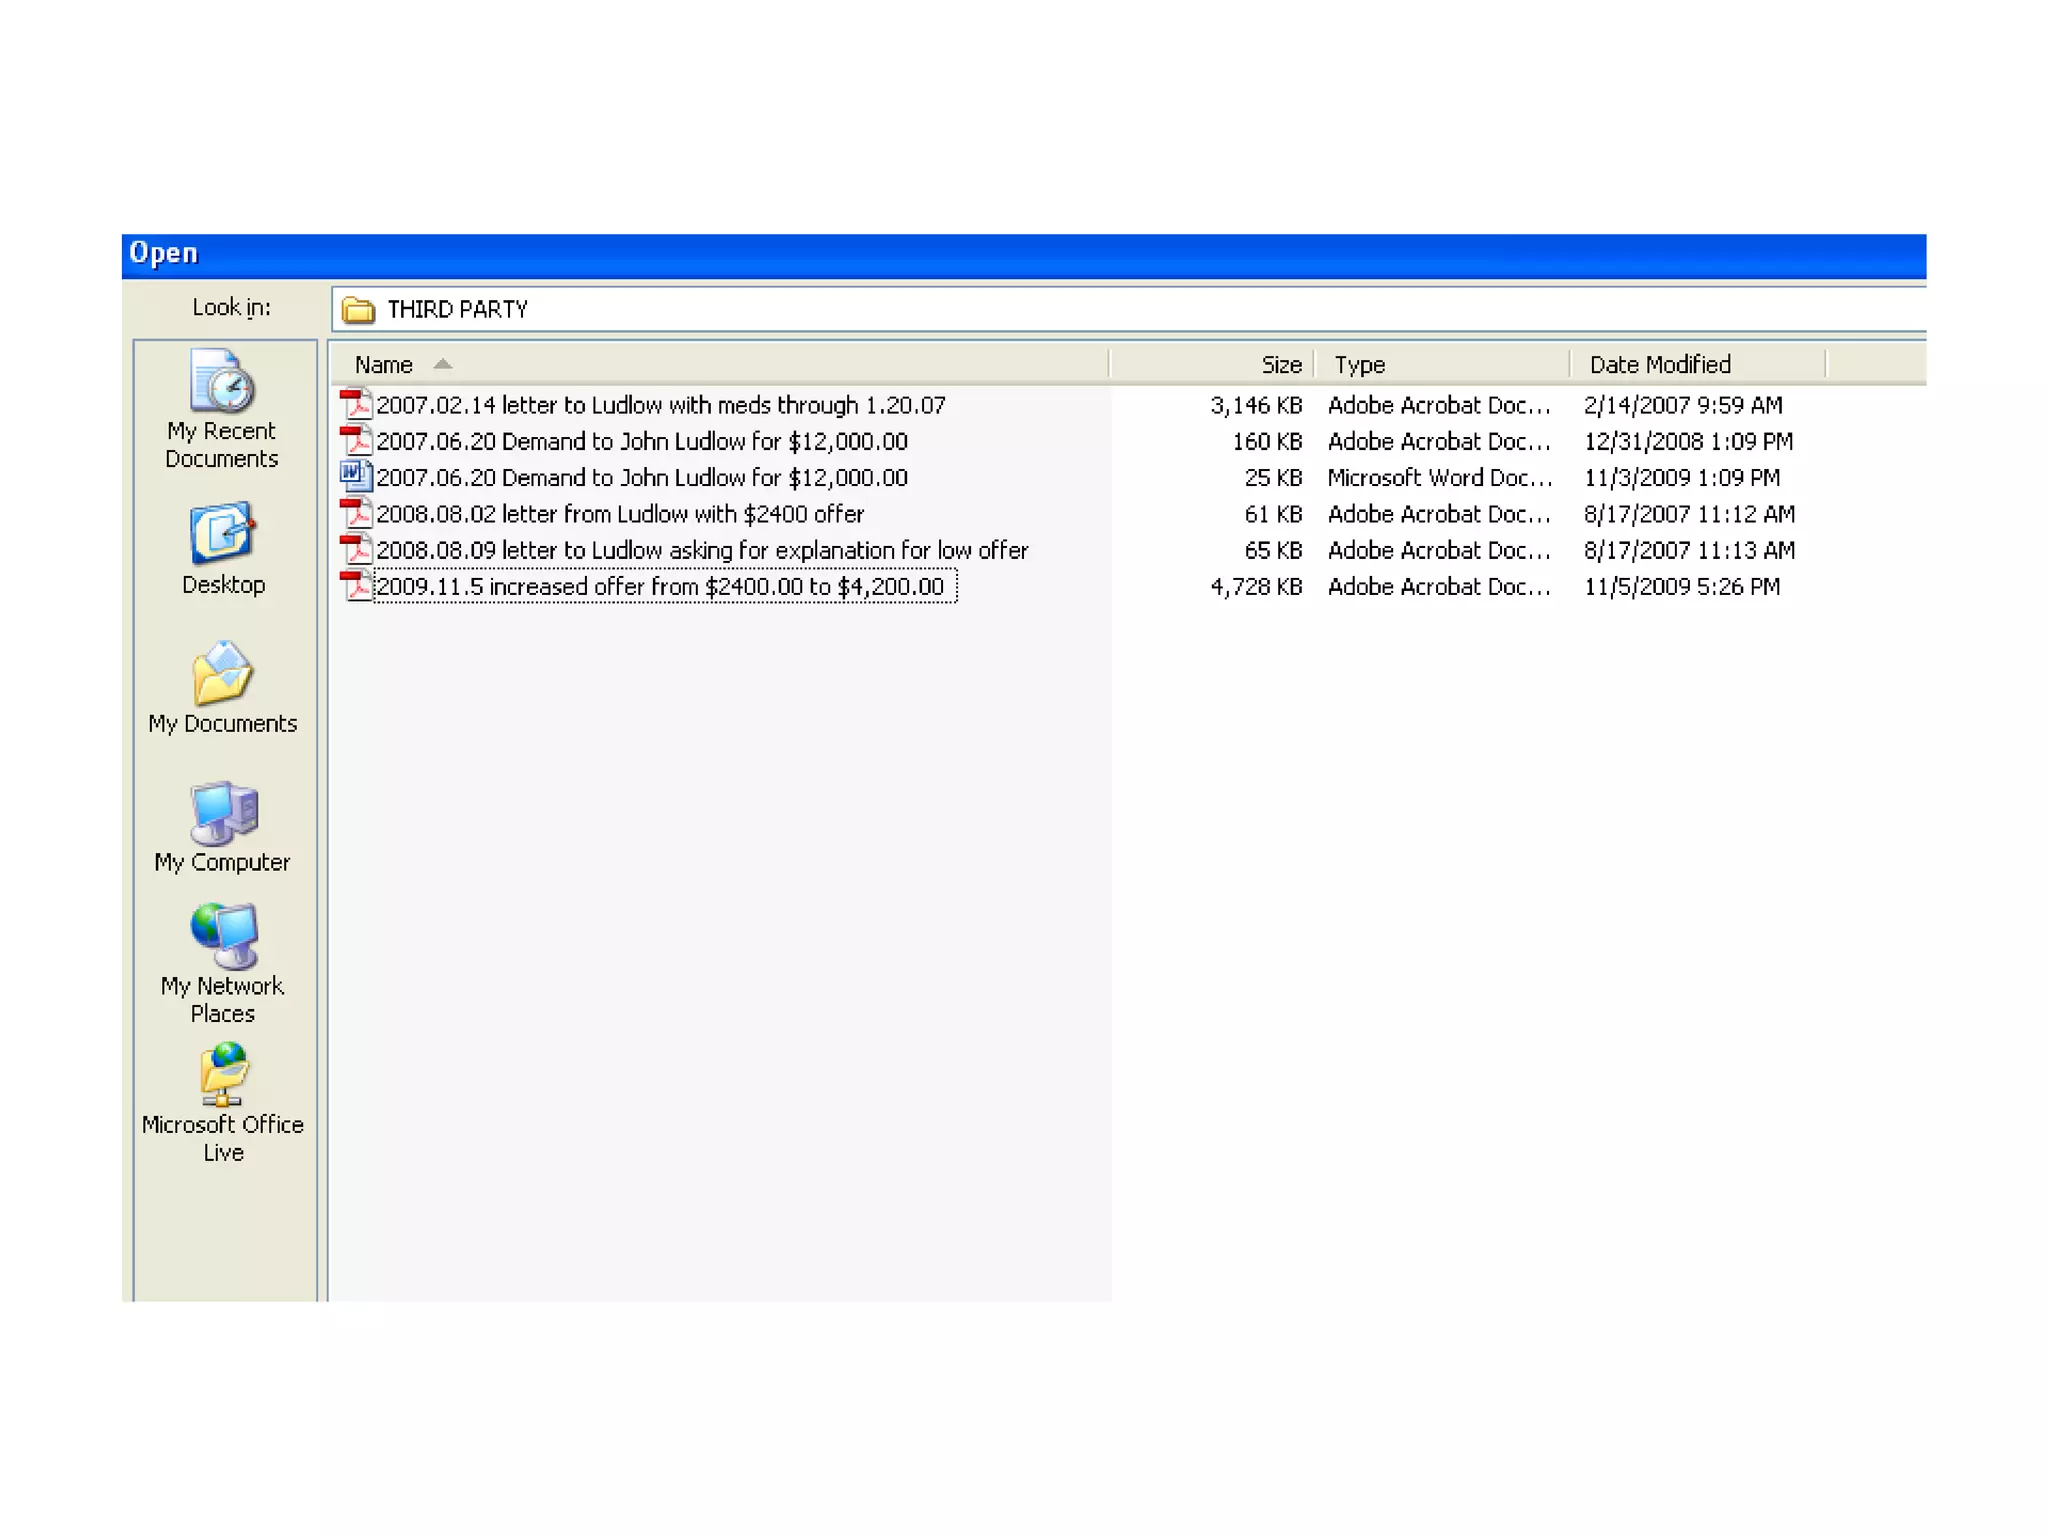Select 2007.02.14 letter to Ludlow filename

click(x=660, y=405)
